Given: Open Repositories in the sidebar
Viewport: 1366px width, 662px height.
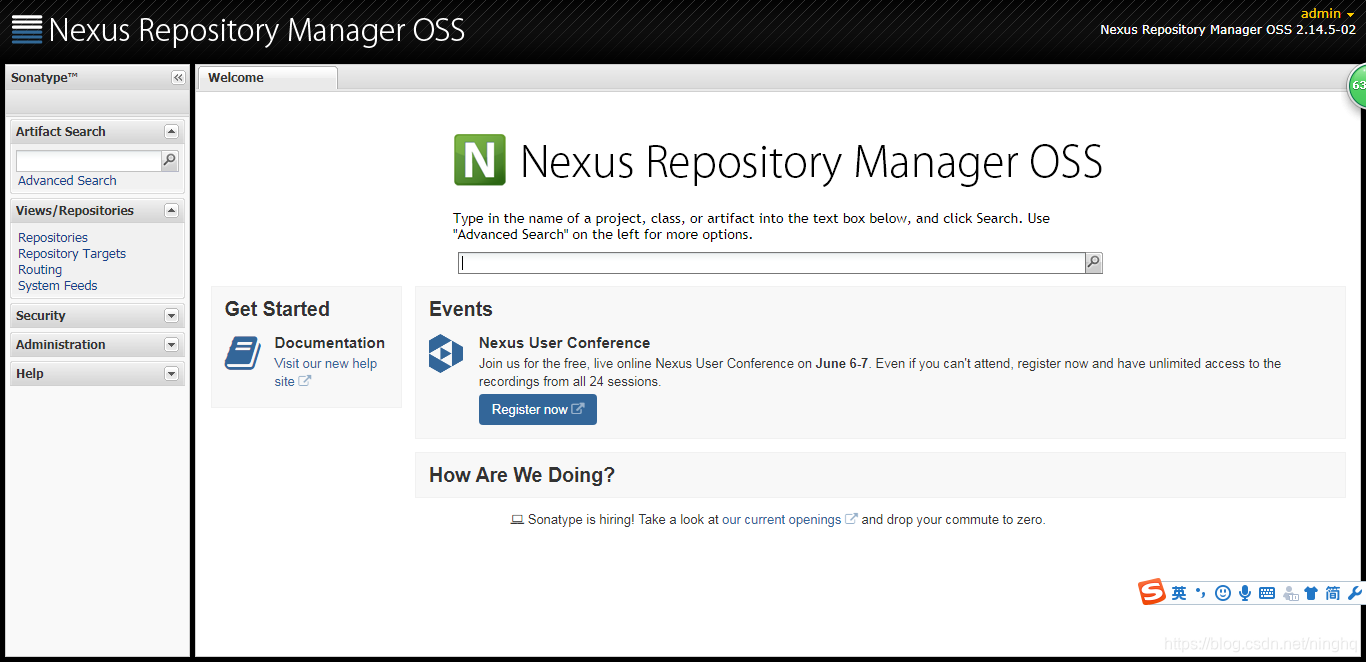Looking at the screenshot, I should tap(53, 238).
